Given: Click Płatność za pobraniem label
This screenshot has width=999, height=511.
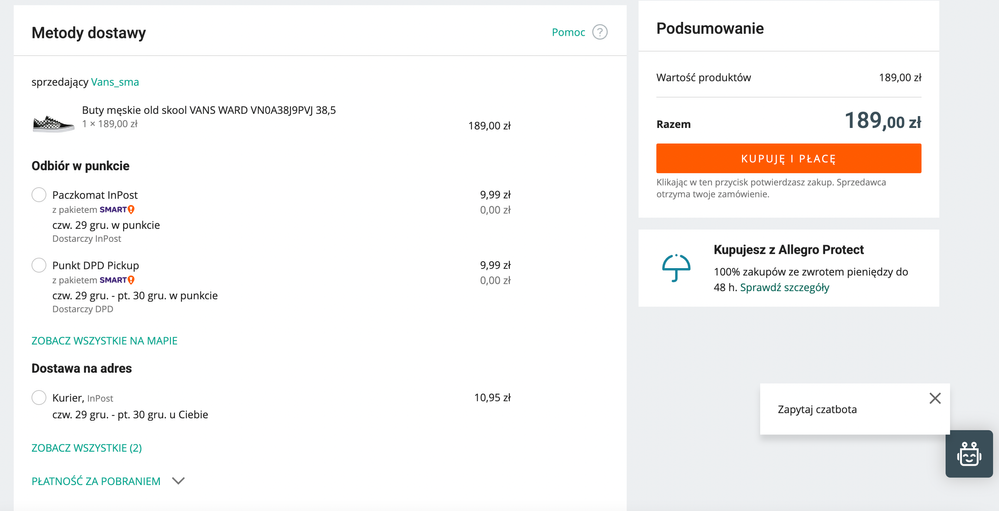Looking at the screenshot, I should point(96,481).
